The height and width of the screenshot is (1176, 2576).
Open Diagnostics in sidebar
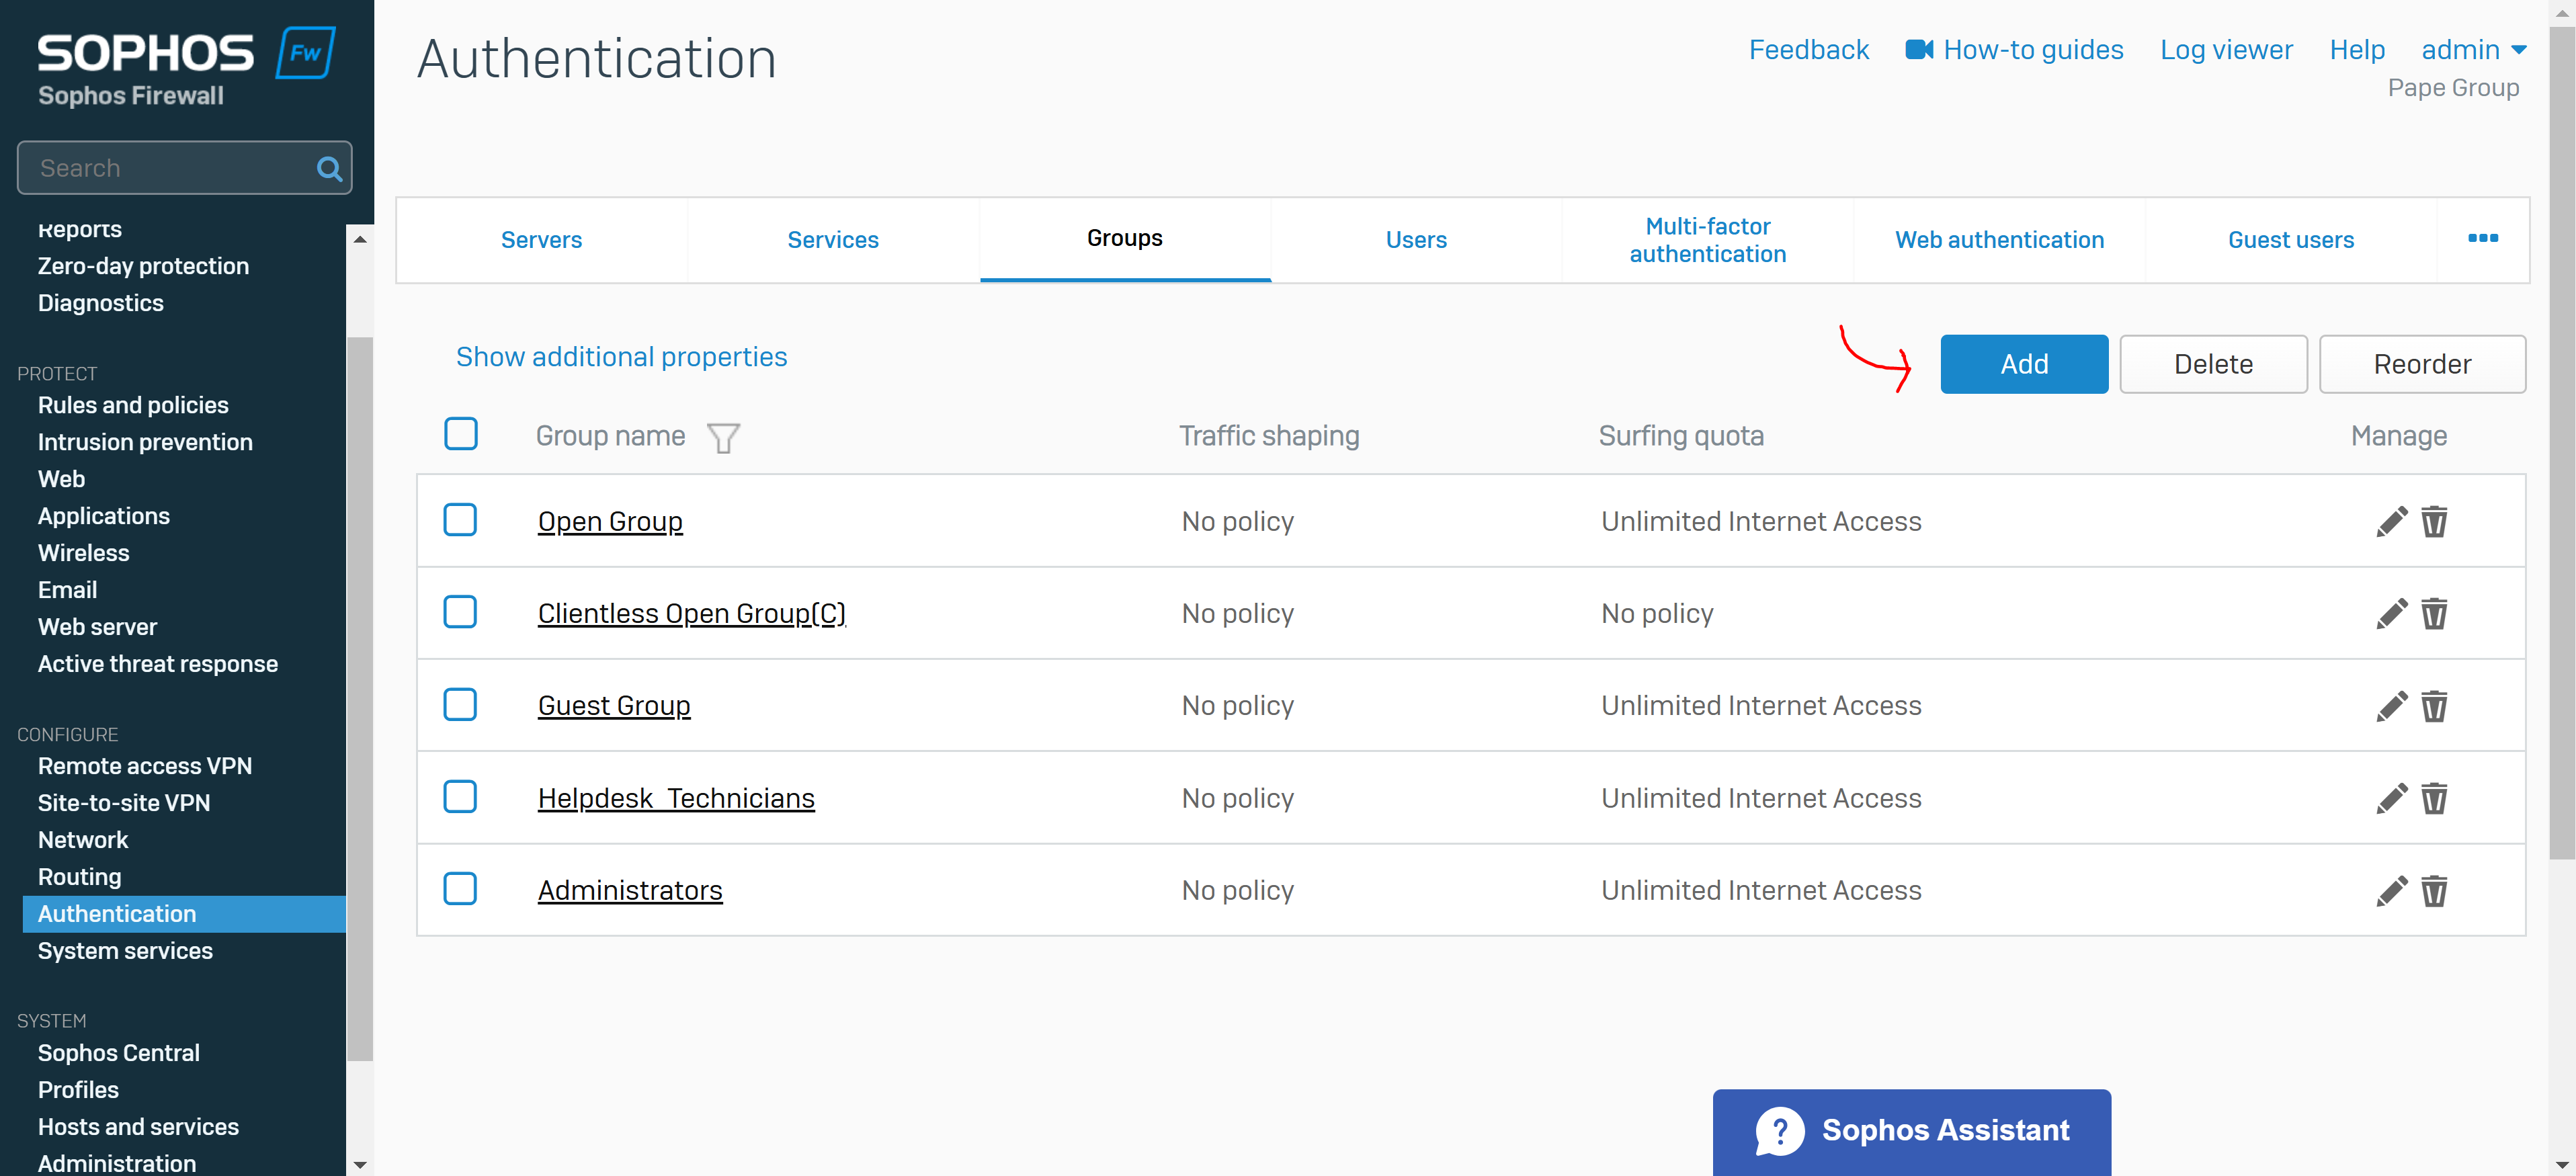tap(101, 303)
